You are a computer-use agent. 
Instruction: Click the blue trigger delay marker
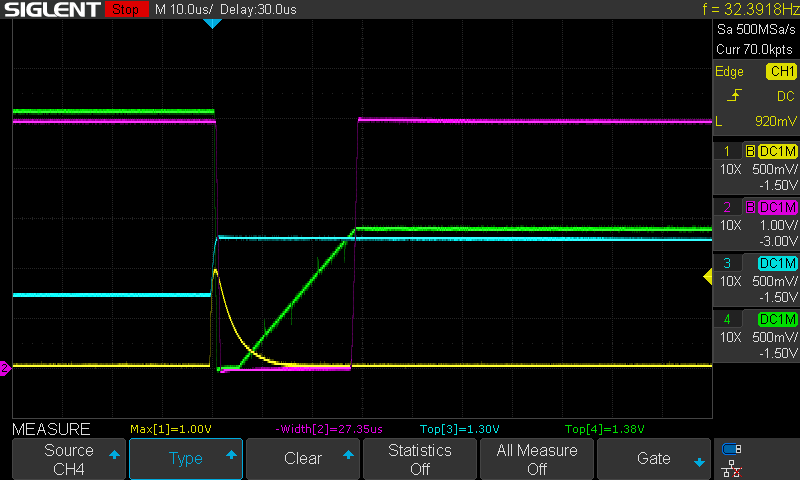coord(211,23)
